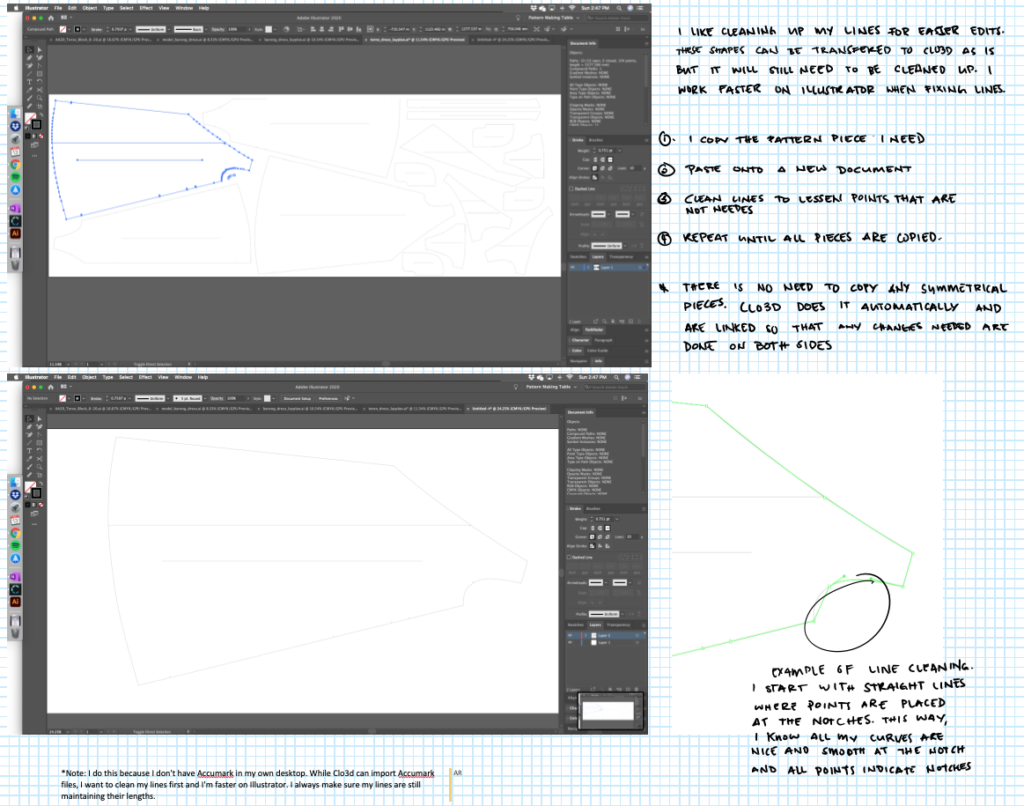The width and height of the screenshot is (1024, 806).
Task: Enable Dashed Line checkbox in bottom Stroke panel
Action: pos(569,557)
